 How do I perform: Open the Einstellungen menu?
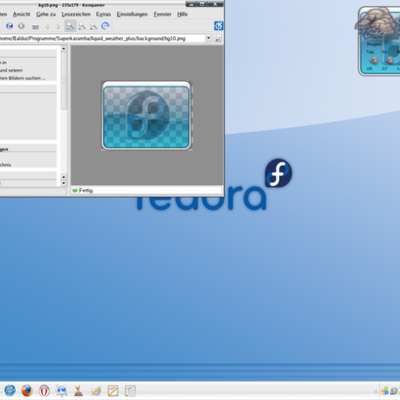coord(132,14)
